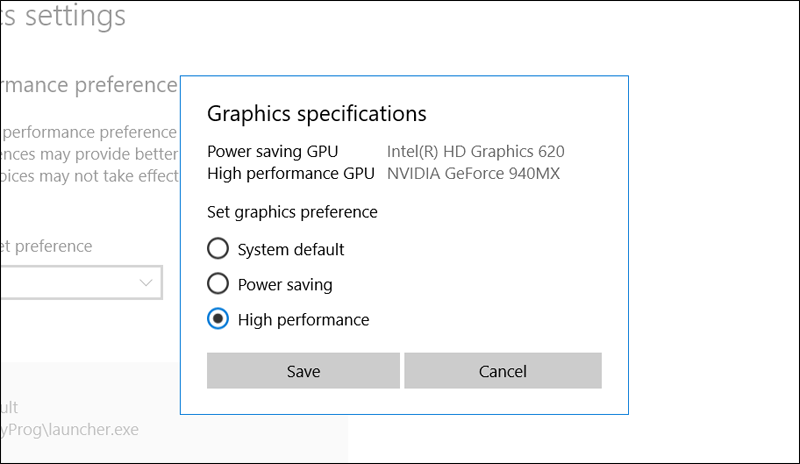
Task: Select the launcher.exe app entry
Action: [x=70, y=429]
